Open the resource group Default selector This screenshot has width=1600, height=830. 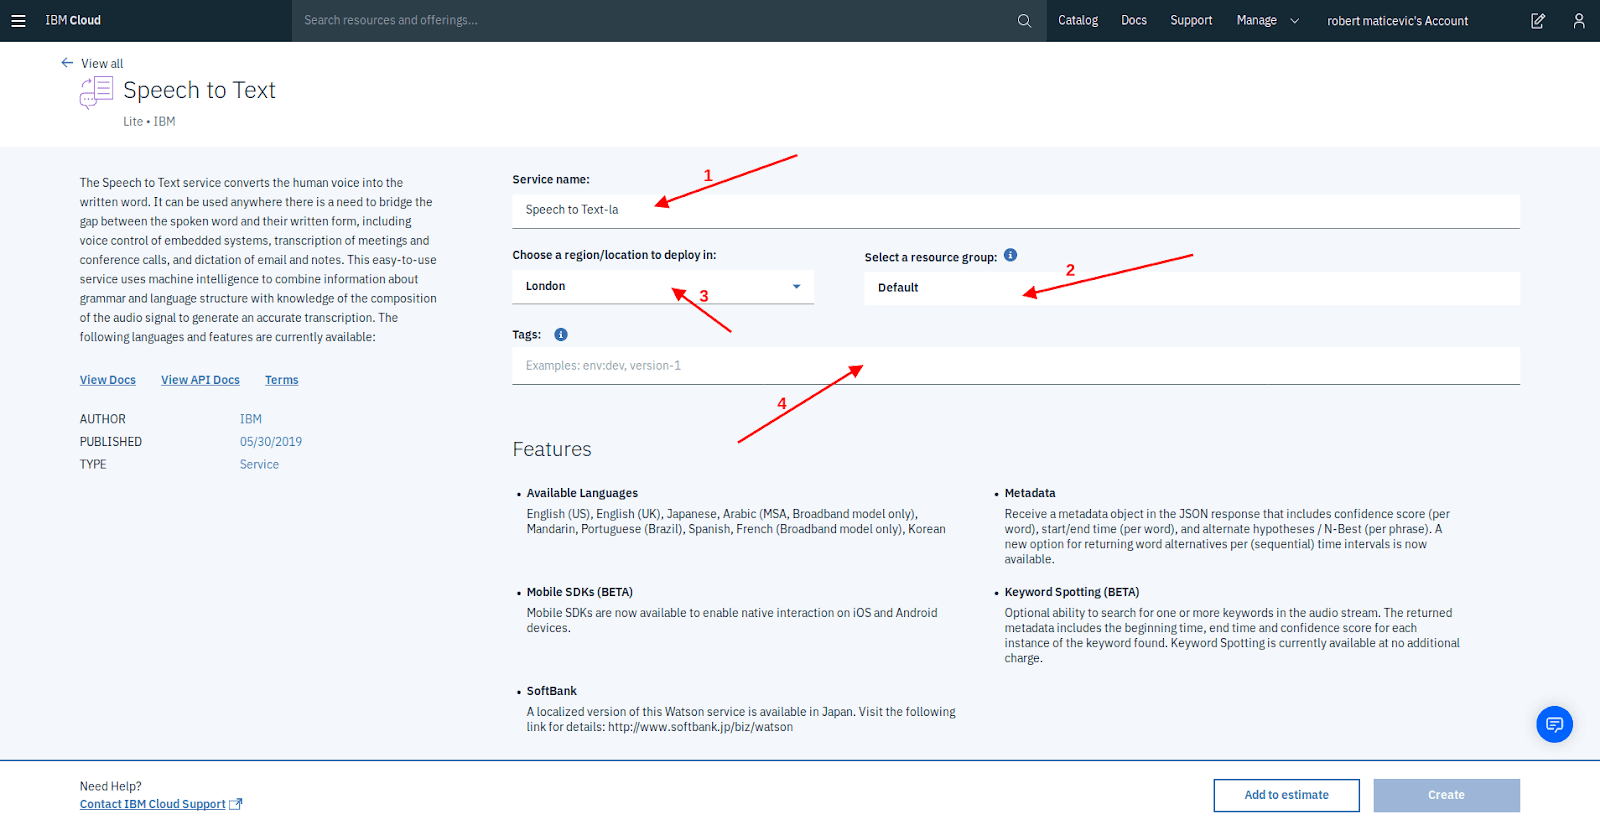[1192, 288]
